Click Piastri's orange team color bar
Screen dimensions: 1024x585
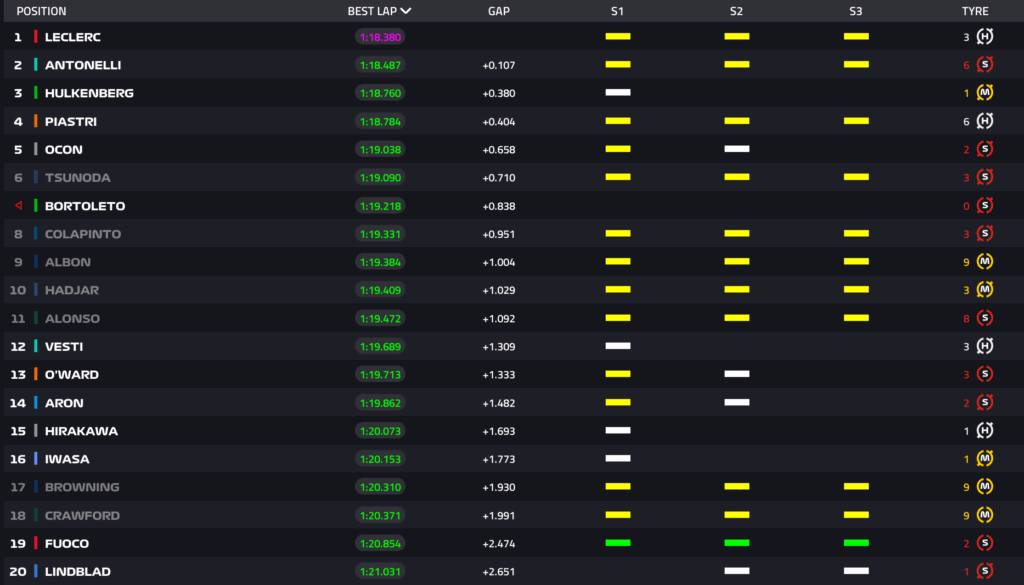point(36,121)
